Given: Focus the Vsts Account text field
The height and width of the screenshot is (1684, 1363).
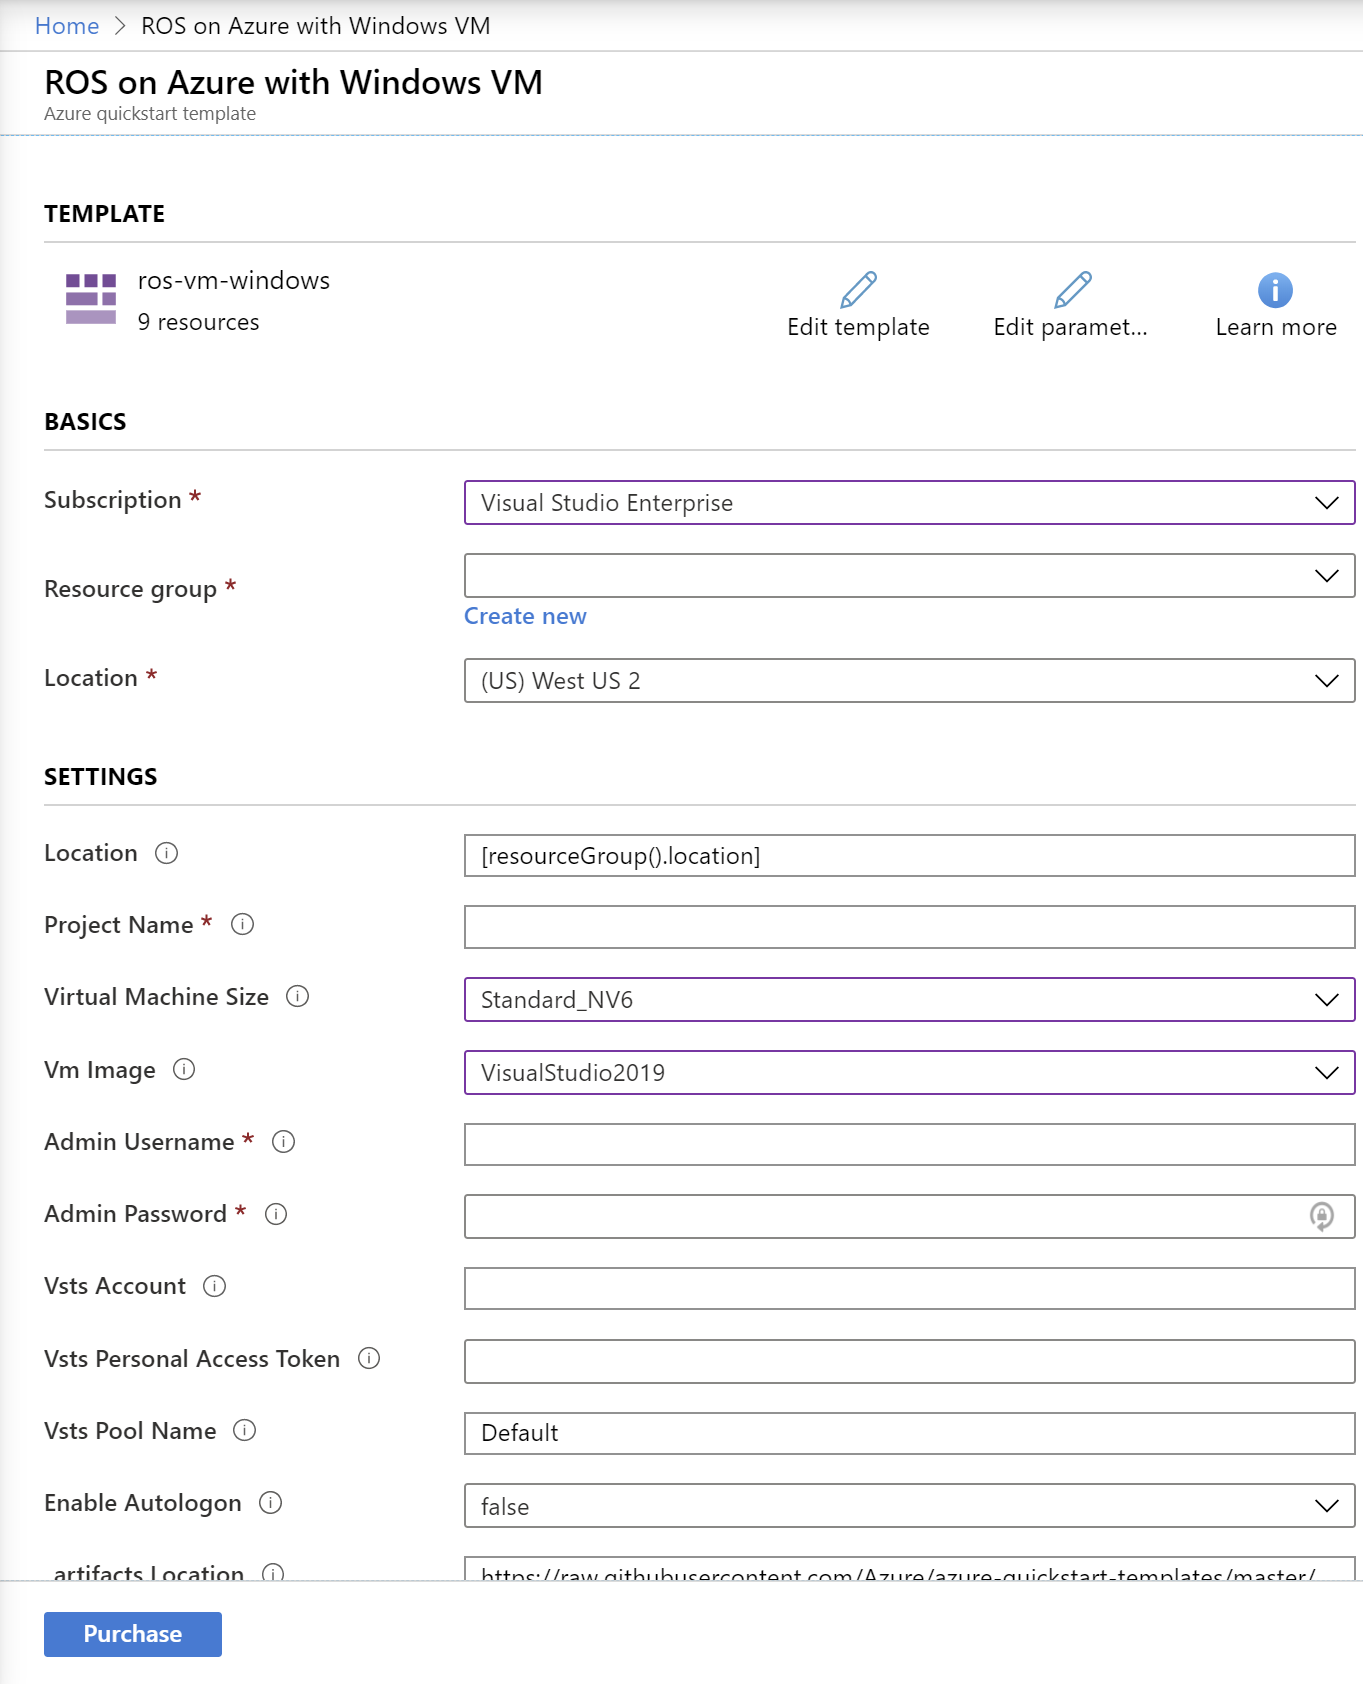Looking at the screenshot, I should point(909,1289).
